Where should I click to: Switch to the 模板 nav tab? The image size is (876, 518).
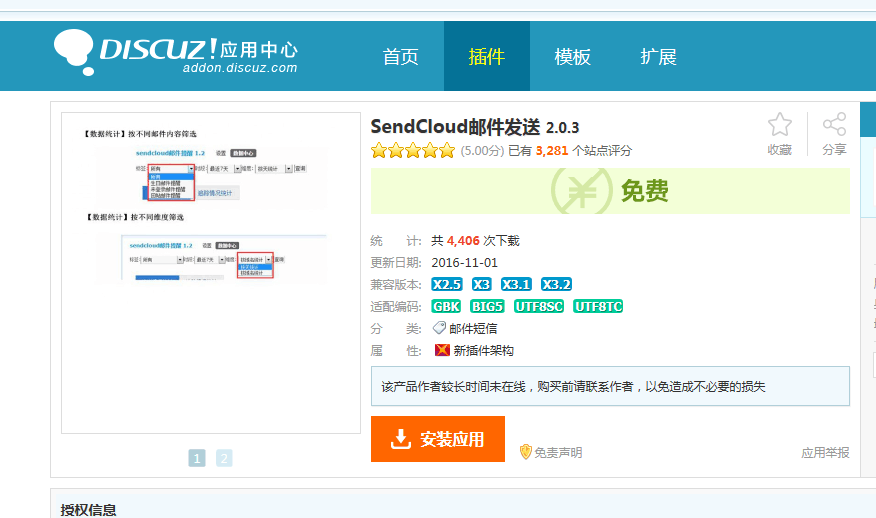click(572, 56)
